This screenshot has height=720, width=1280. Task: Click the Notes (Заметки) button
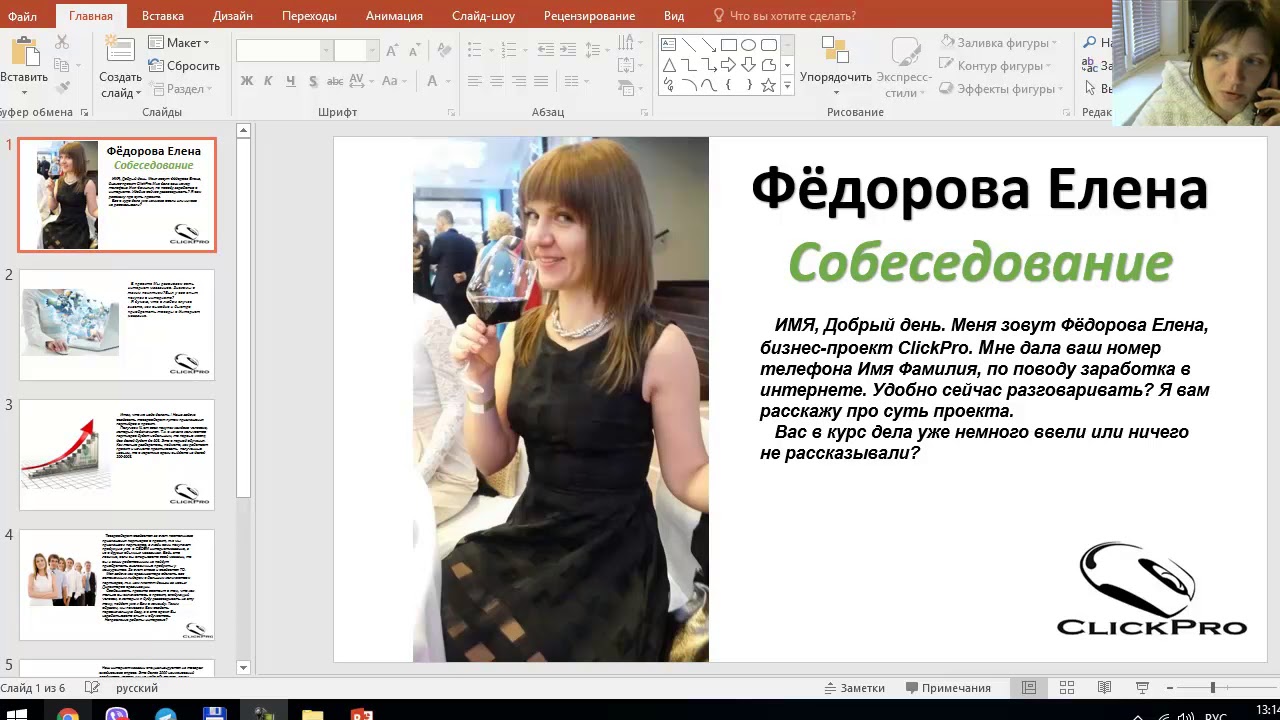click(x=854, y=688)
